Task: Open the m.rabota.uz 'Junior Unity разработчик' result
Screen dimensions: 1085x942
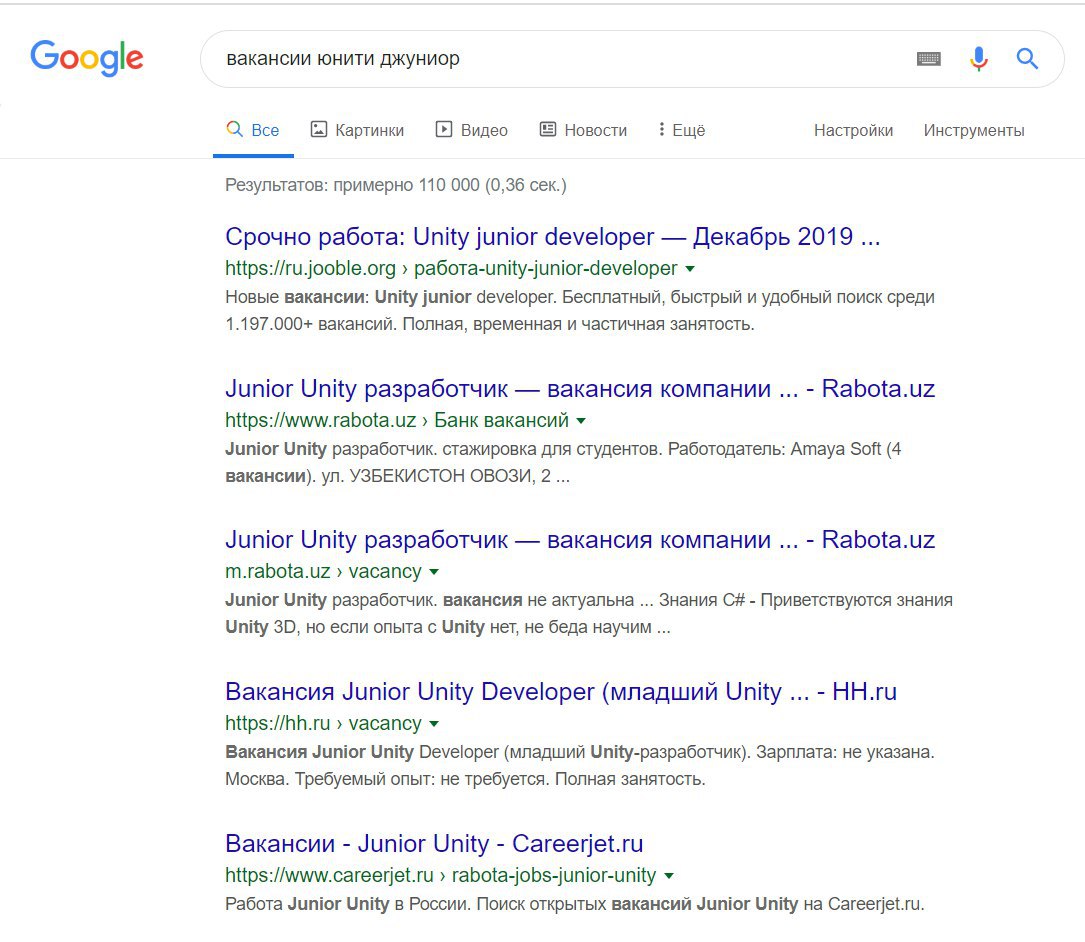Action: tap(580, 539)
